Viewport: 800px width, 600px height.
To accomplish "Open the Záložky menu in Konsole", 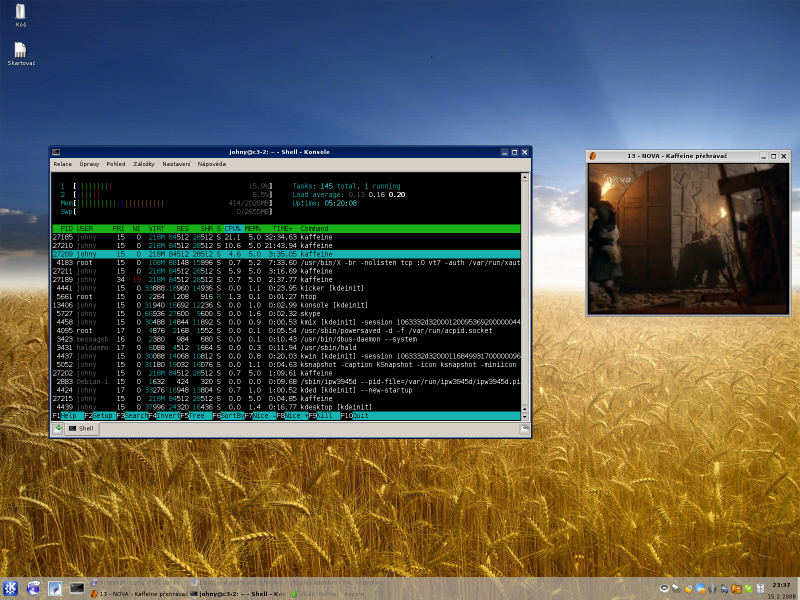I will pos(144,163).
